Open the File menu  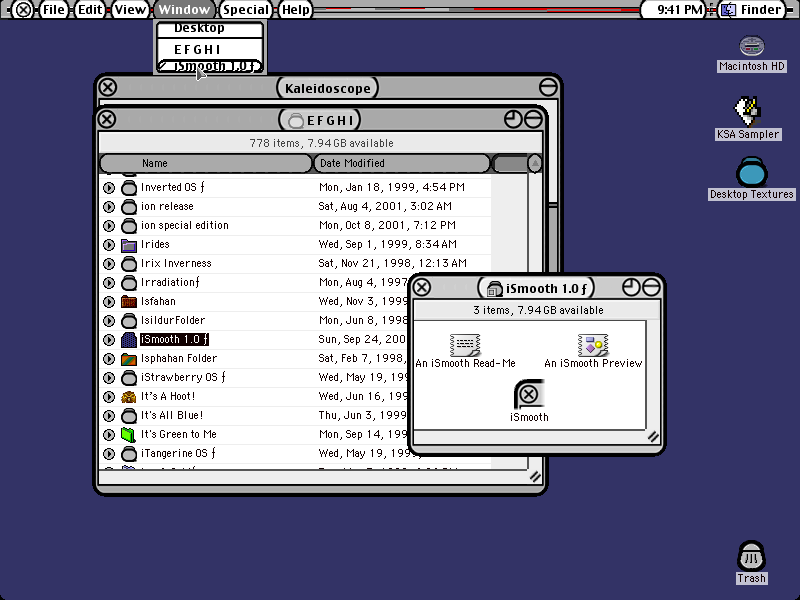point(54,10)
